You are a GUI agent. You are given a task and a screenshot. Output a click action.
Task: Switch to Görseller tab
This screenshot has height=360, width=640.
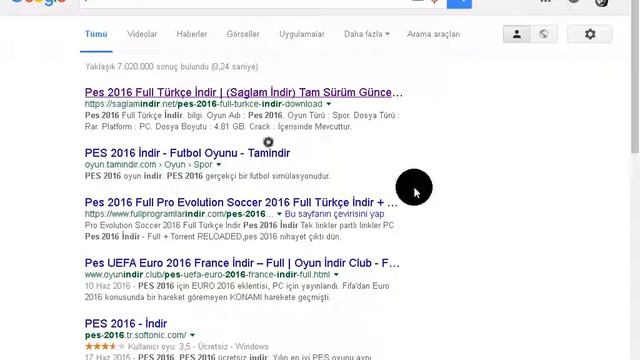tap(243, 34)
